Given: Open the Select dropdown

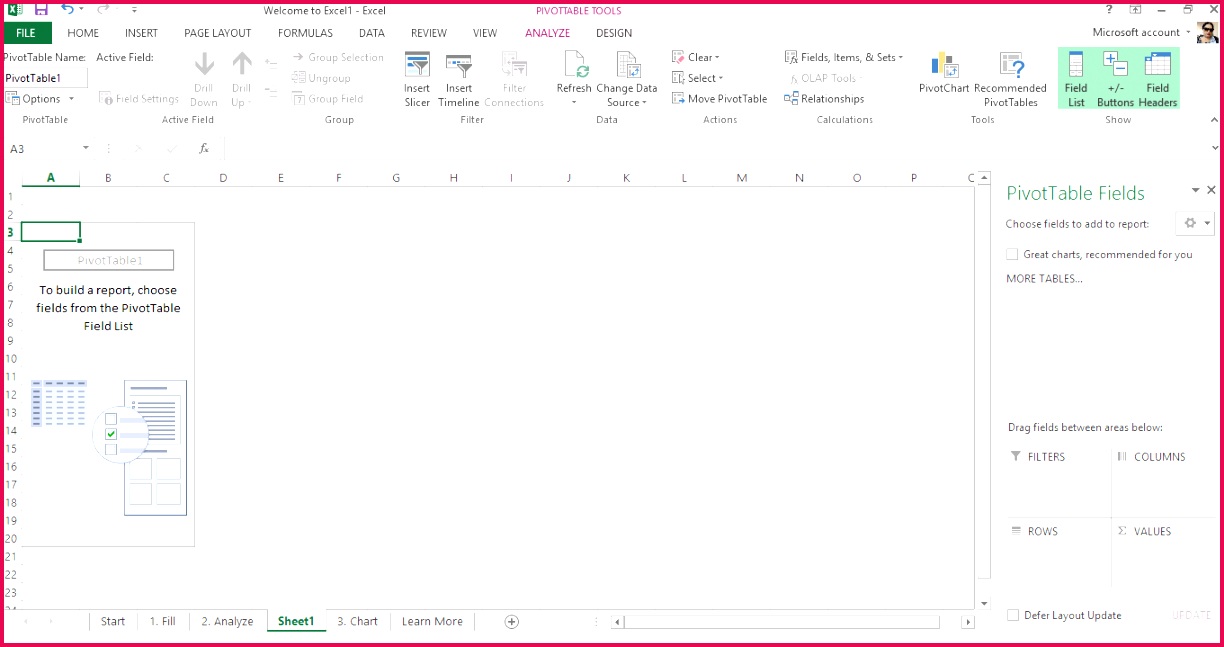Looking at the screenshot, I should (698, 78).
